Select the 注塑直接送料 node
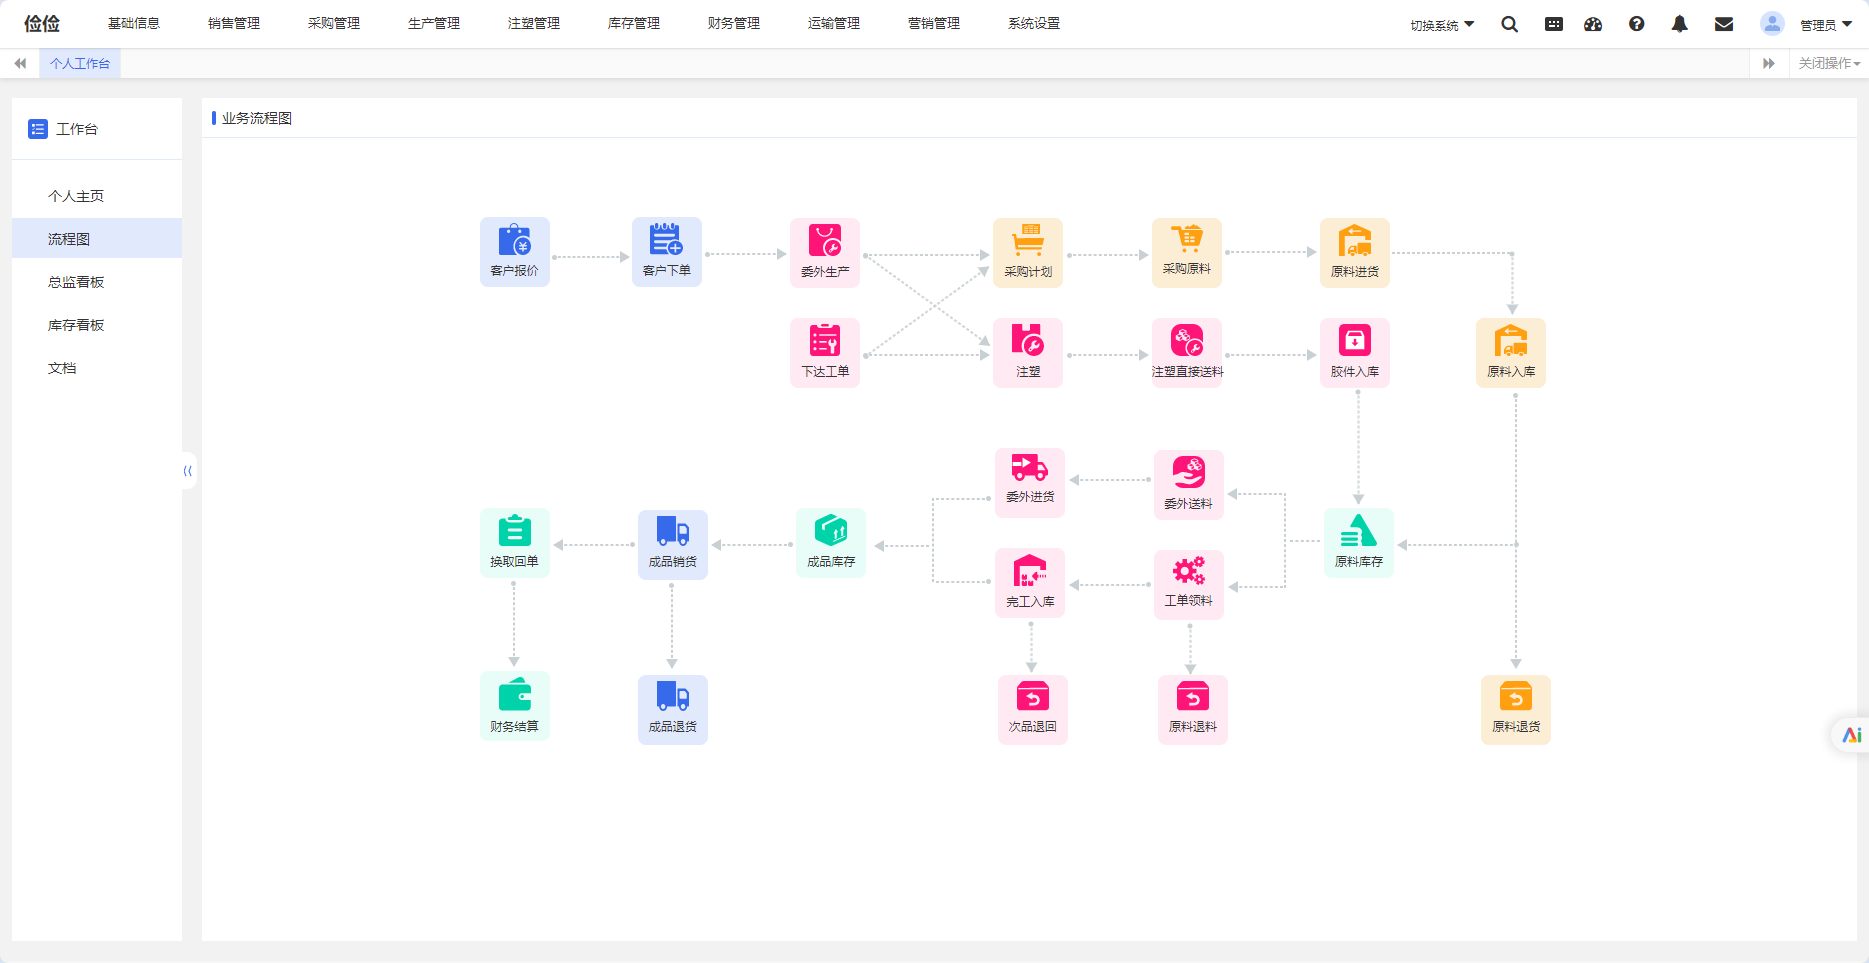The height and width of the screenshot is (963, 1869). click(1187, 353)
